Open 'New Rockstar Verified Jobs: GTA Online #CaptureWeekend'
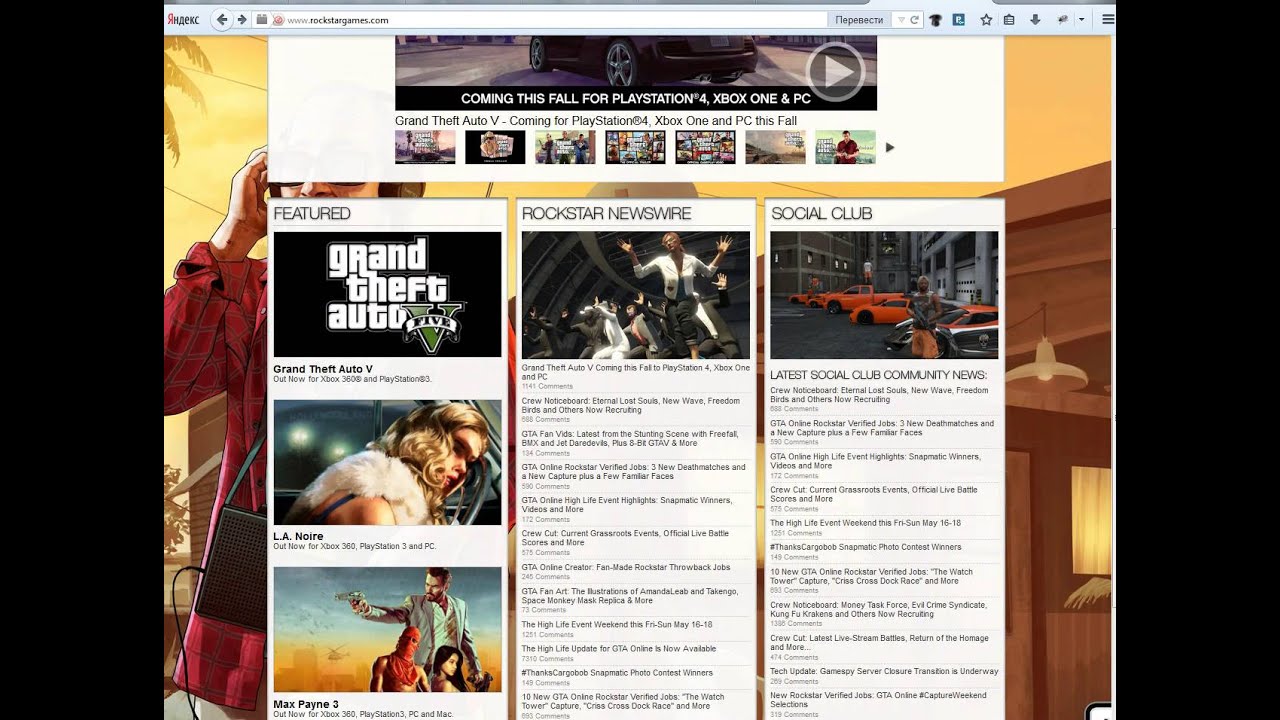Screen dimensions: 1280x720 (878, 699)
